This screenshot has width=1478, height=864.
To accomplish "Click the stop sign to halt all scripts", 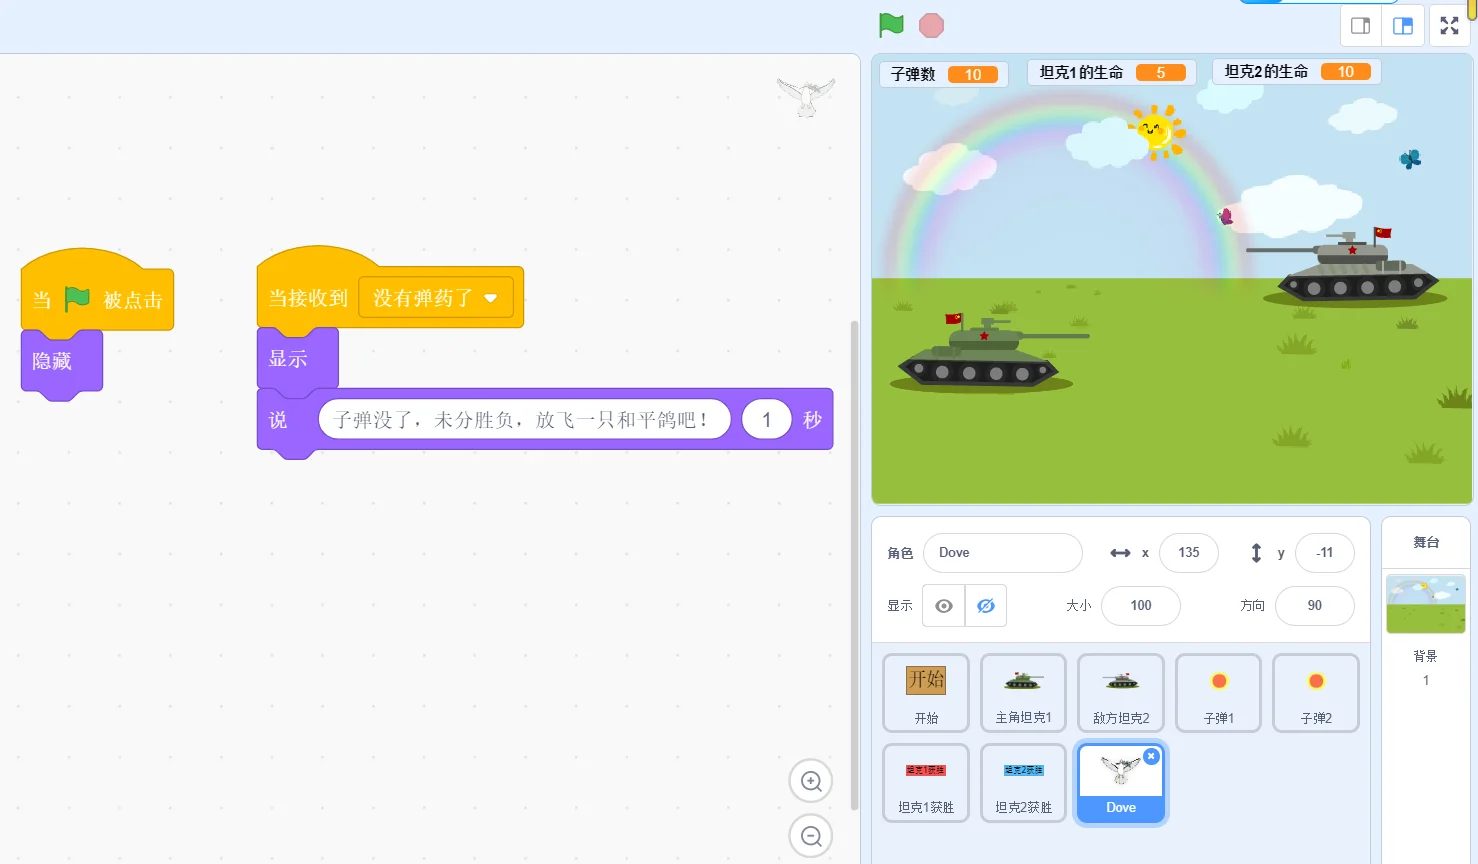I will [x=931, y=26].
